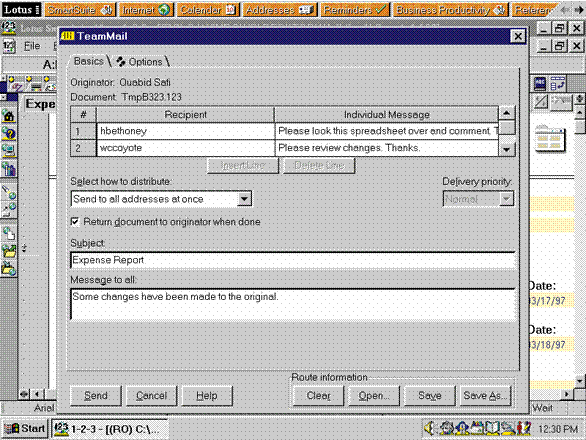Click worksheet horizontal scroll right arrow
This screenshot has width=586, height=440.
(x=567, y=394)
